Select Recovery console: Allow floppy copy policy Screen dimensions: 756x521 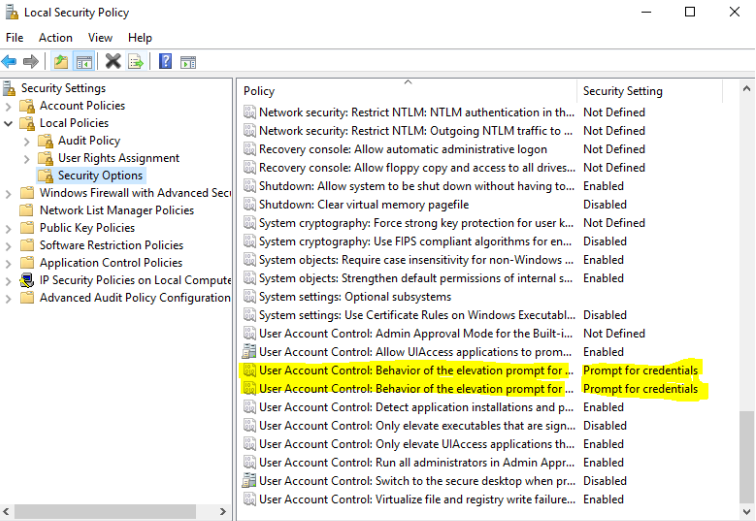[417, 167]
